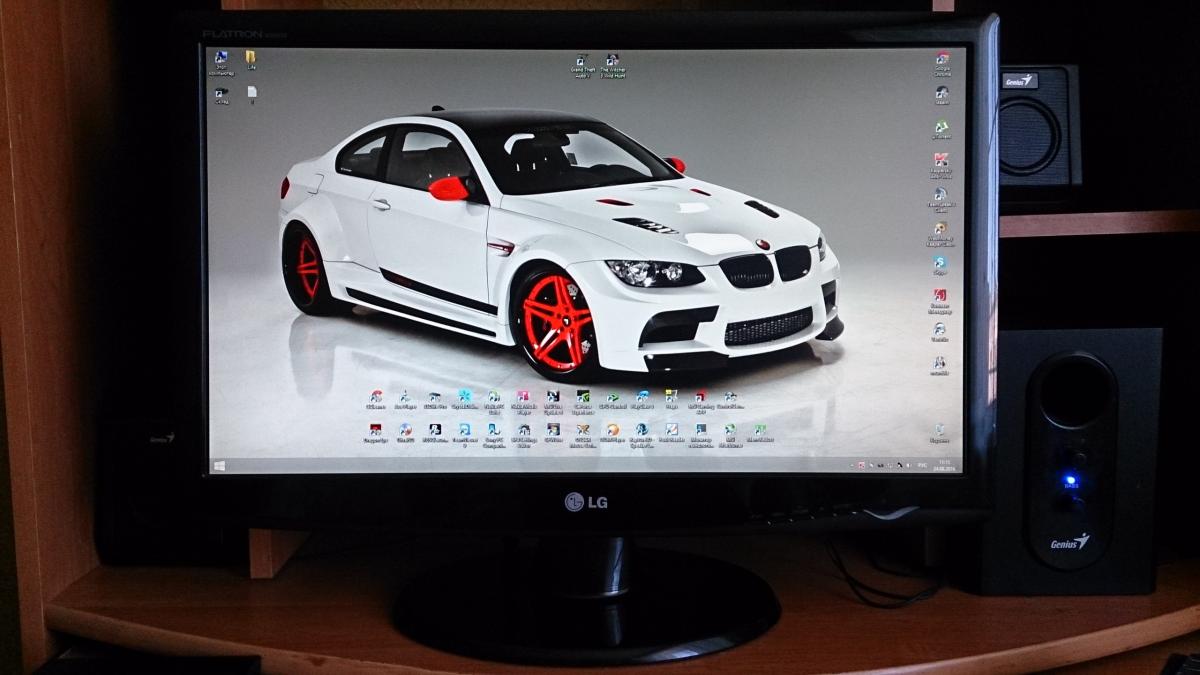Open the NVIDIA GeForce Experience shortcut
This screenshot has width=1200, height=675.
tap(582, 398)
